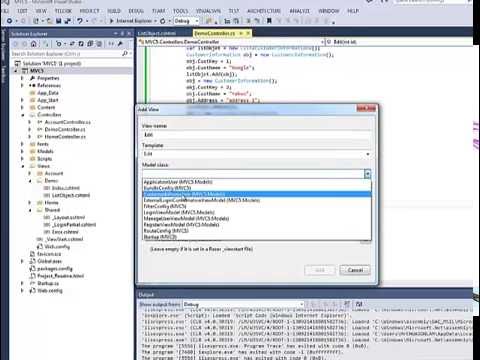Screen dimensions: 480x360
Task: Close the Add View dialog
Action: 366,109
